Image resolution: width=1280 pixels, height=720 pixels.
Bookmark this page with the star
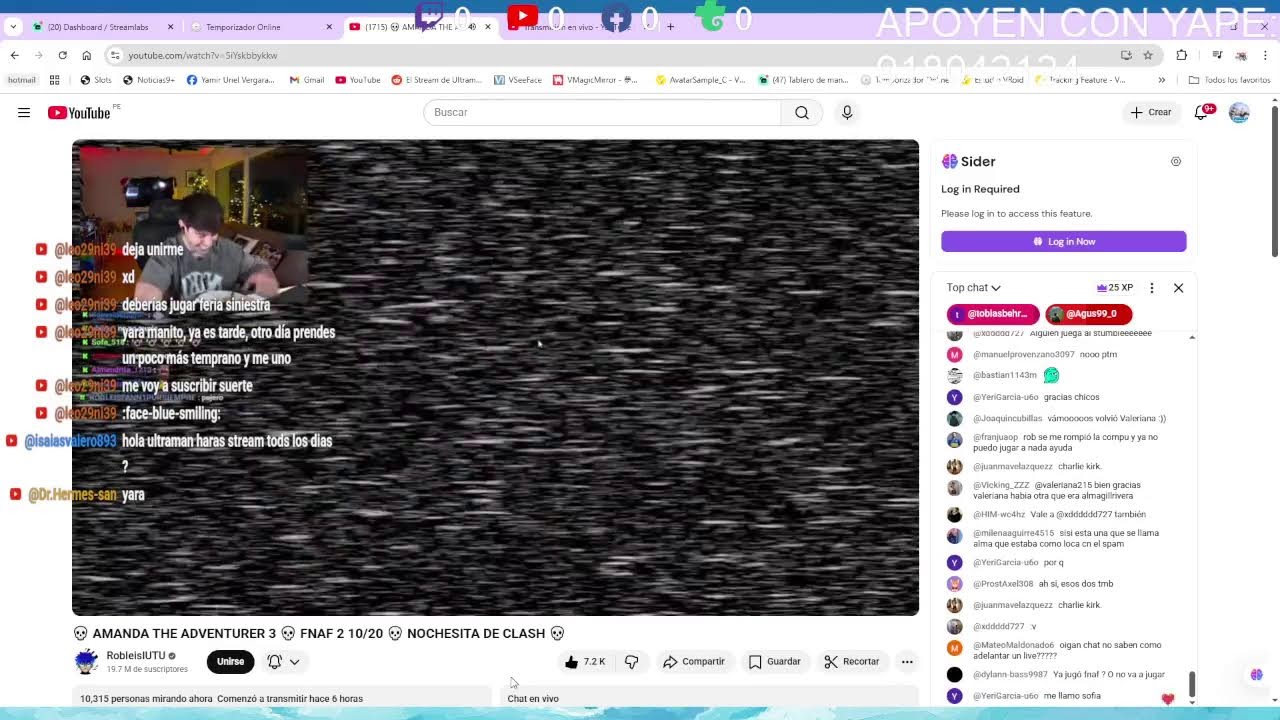[x=1148, y=55]
